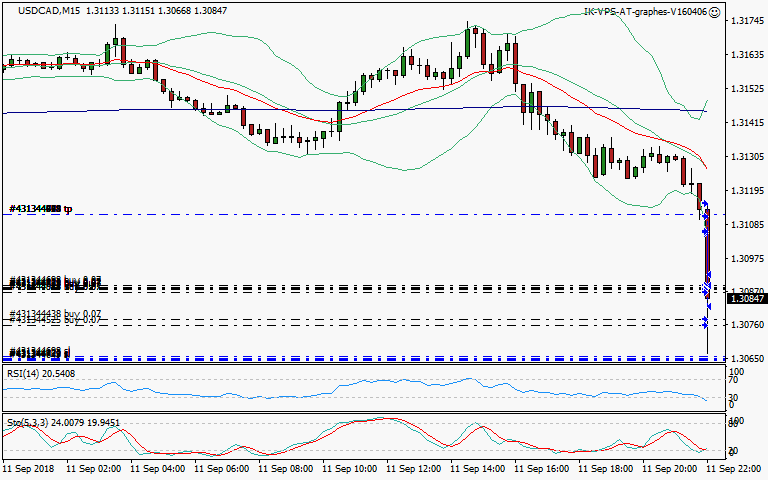Click the smiley face Expert Advisor icon
This screenshot has width=768, height=480.
click(x=715, y=12)
